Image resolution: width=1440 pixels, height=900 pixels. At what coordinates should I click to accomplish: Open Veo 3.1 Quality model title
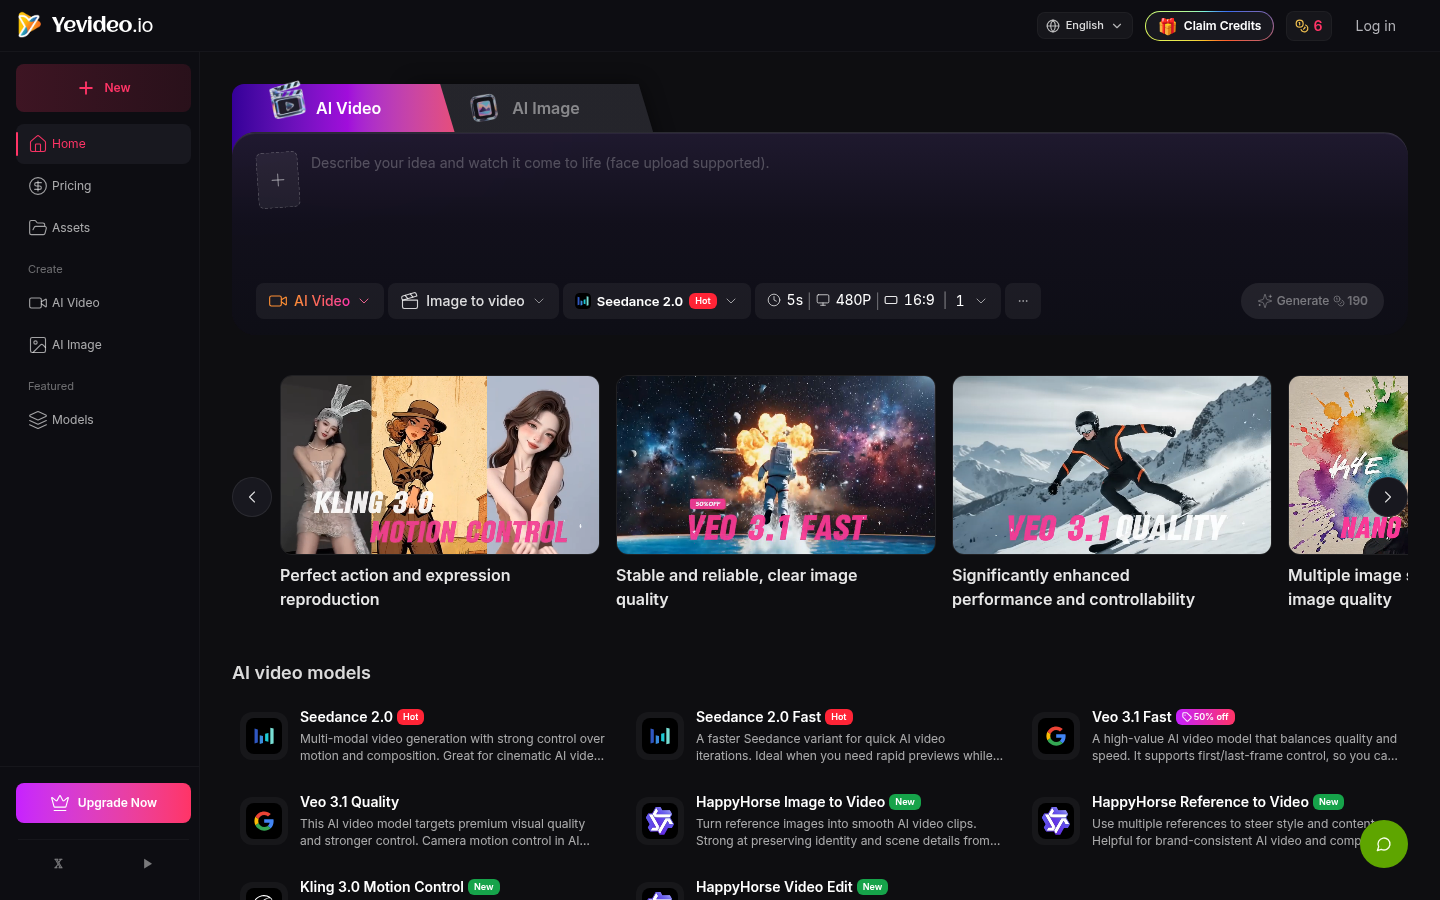point(349,802)
